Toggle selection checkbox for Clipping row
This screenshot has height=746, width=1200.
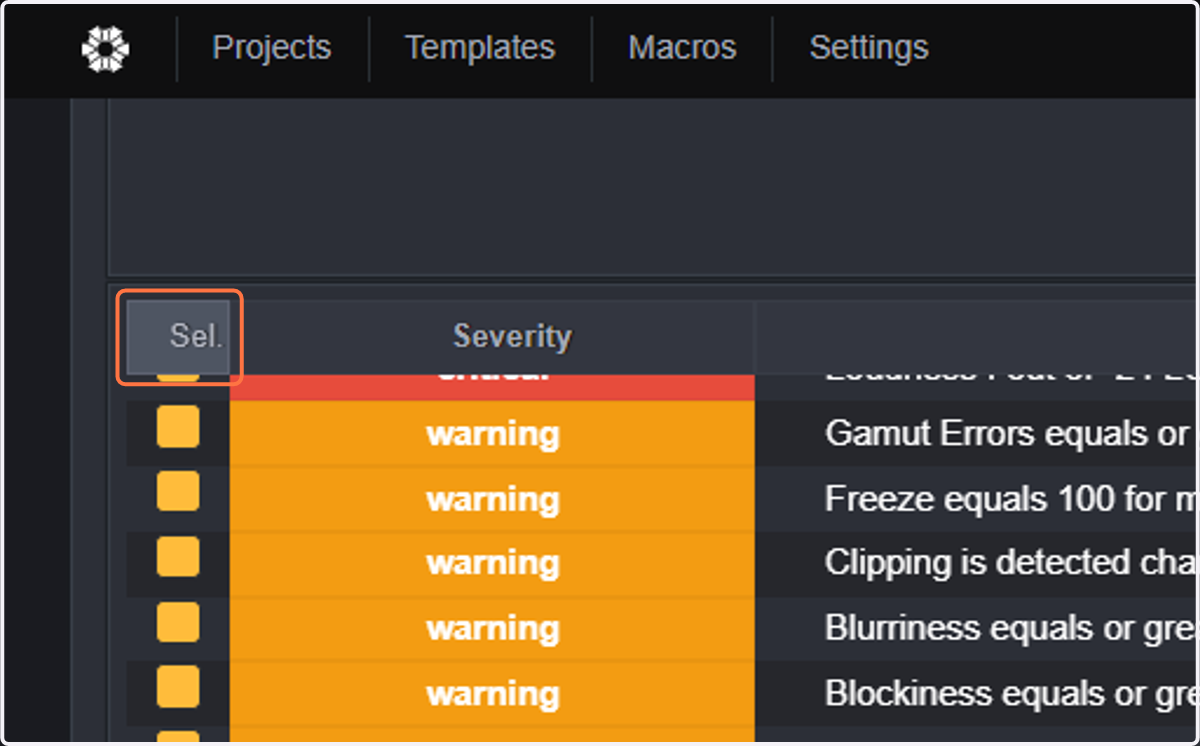point(178,557)
